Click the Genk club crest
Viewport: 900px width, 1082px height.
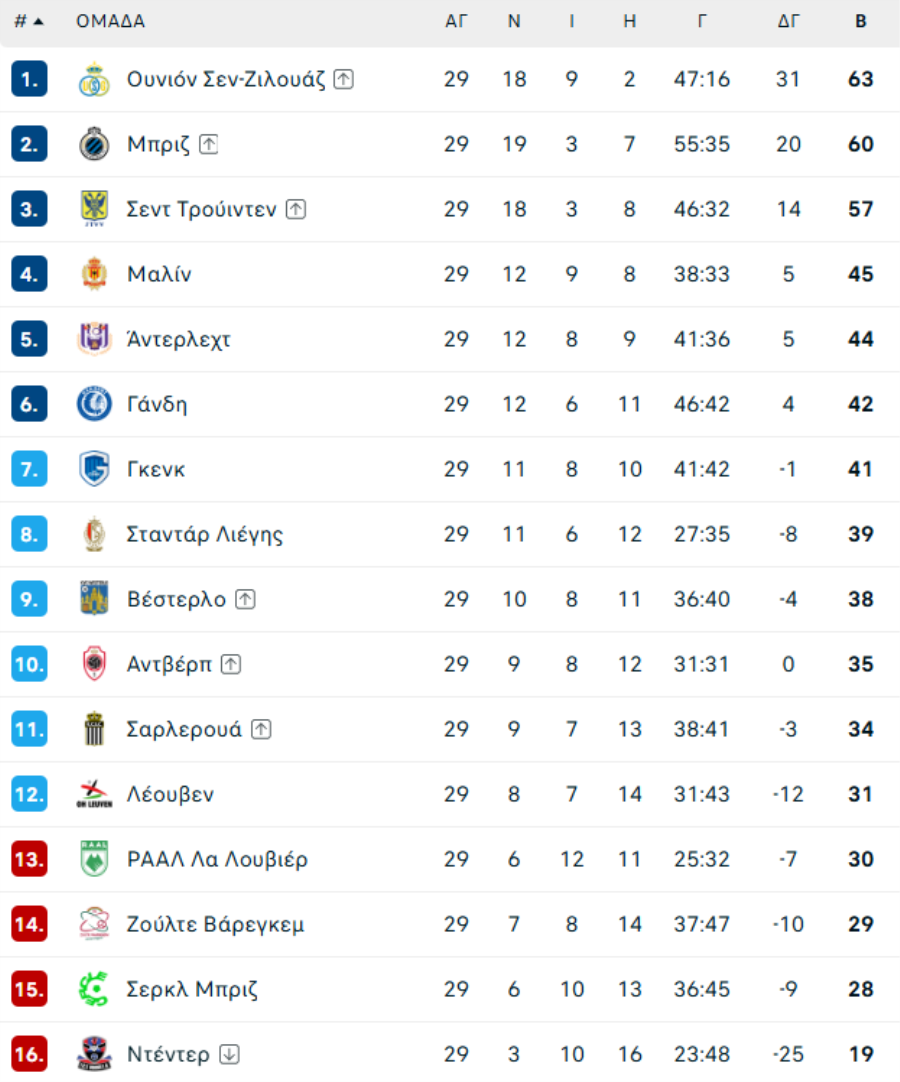click(x=94, y=469)
